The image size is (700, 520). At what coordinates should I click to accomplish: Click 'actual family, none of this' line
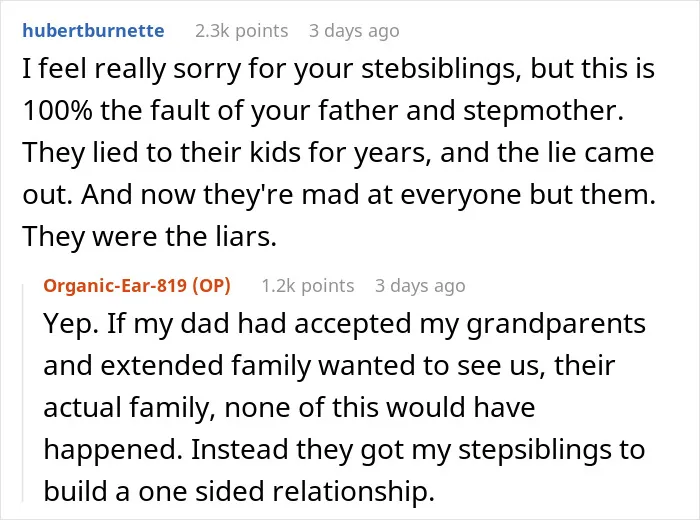coord(289,408)
